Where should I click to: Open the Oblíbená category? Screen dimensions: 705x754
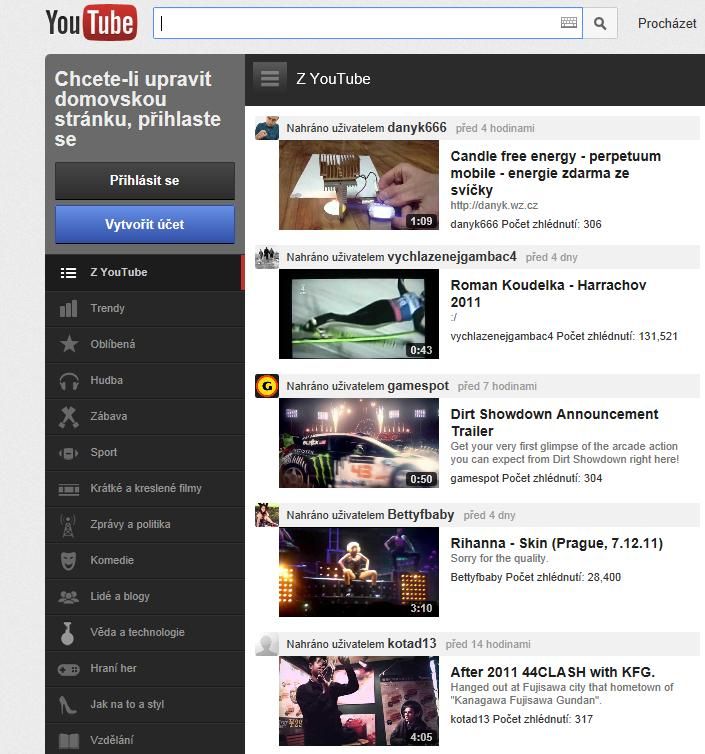click(145, 344)
